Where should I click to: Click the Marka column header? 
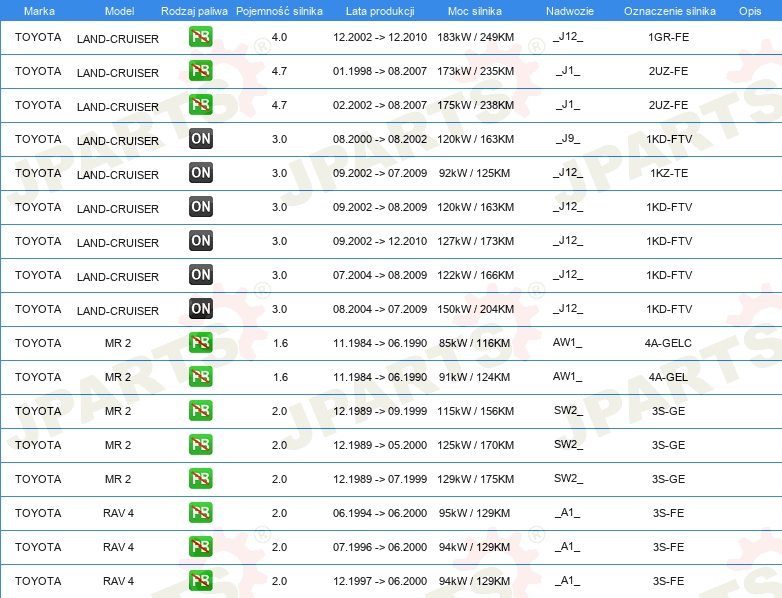coord(39,11)
